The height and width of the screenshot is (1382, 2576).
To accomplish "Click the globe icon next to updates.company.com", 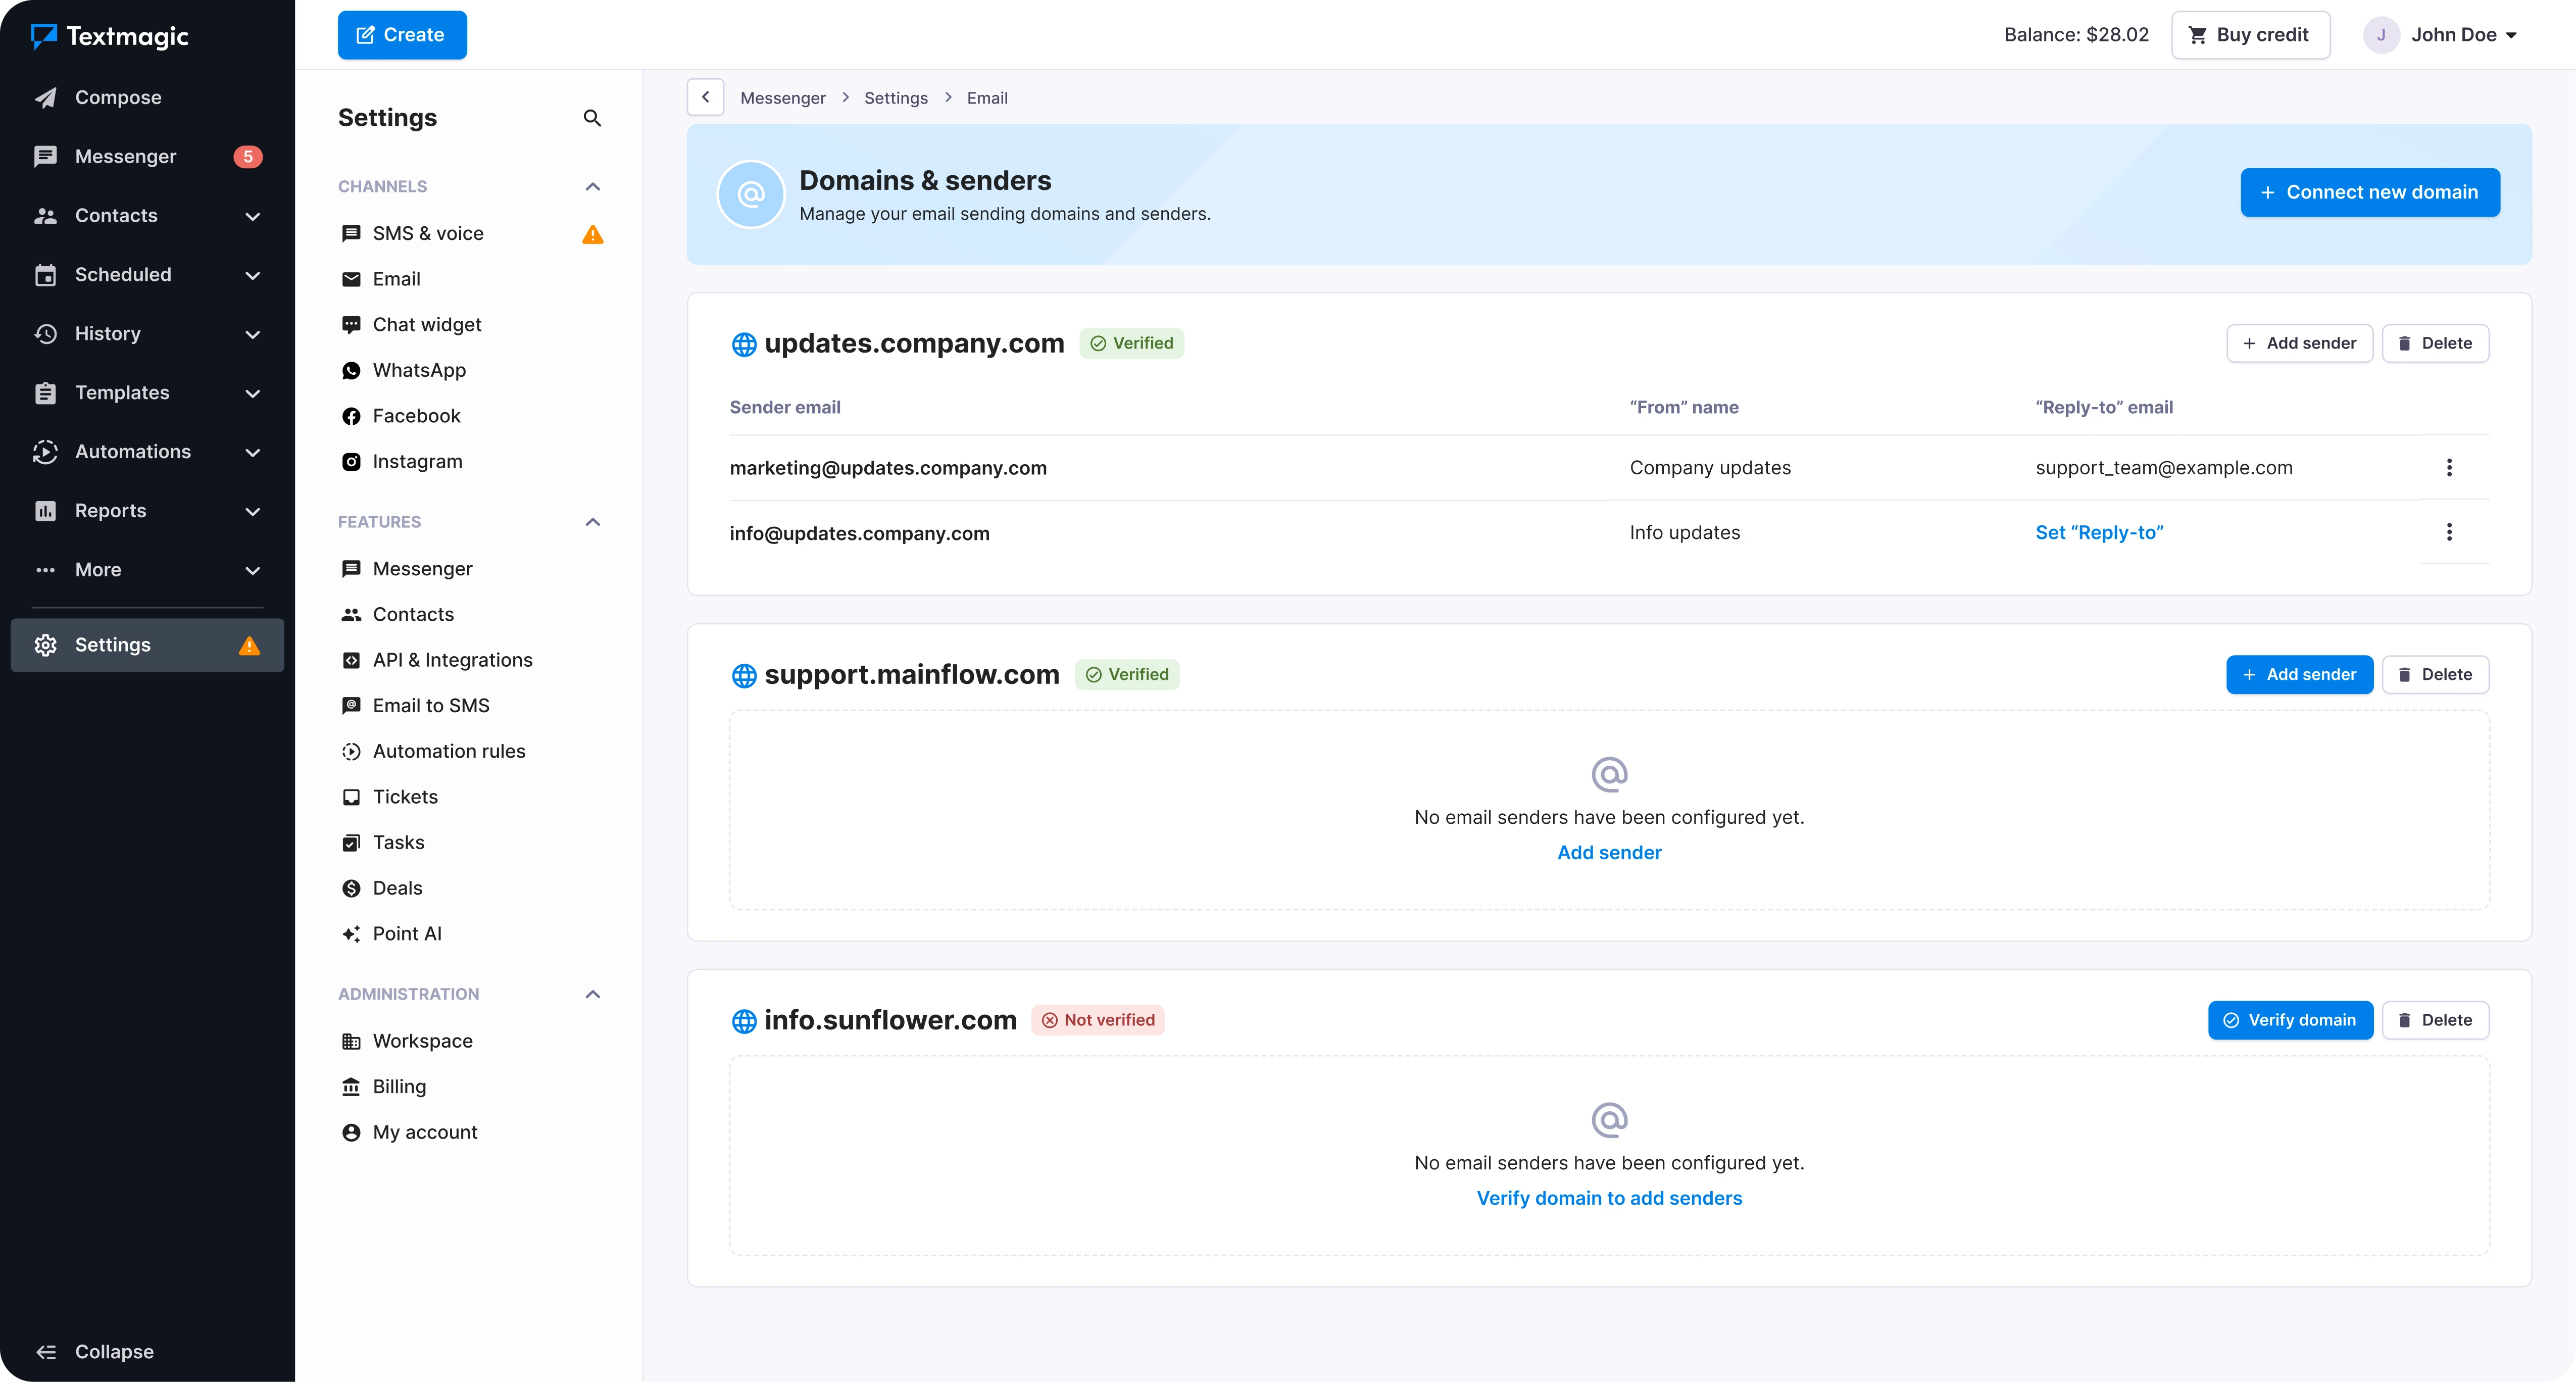I will (744, 344).
